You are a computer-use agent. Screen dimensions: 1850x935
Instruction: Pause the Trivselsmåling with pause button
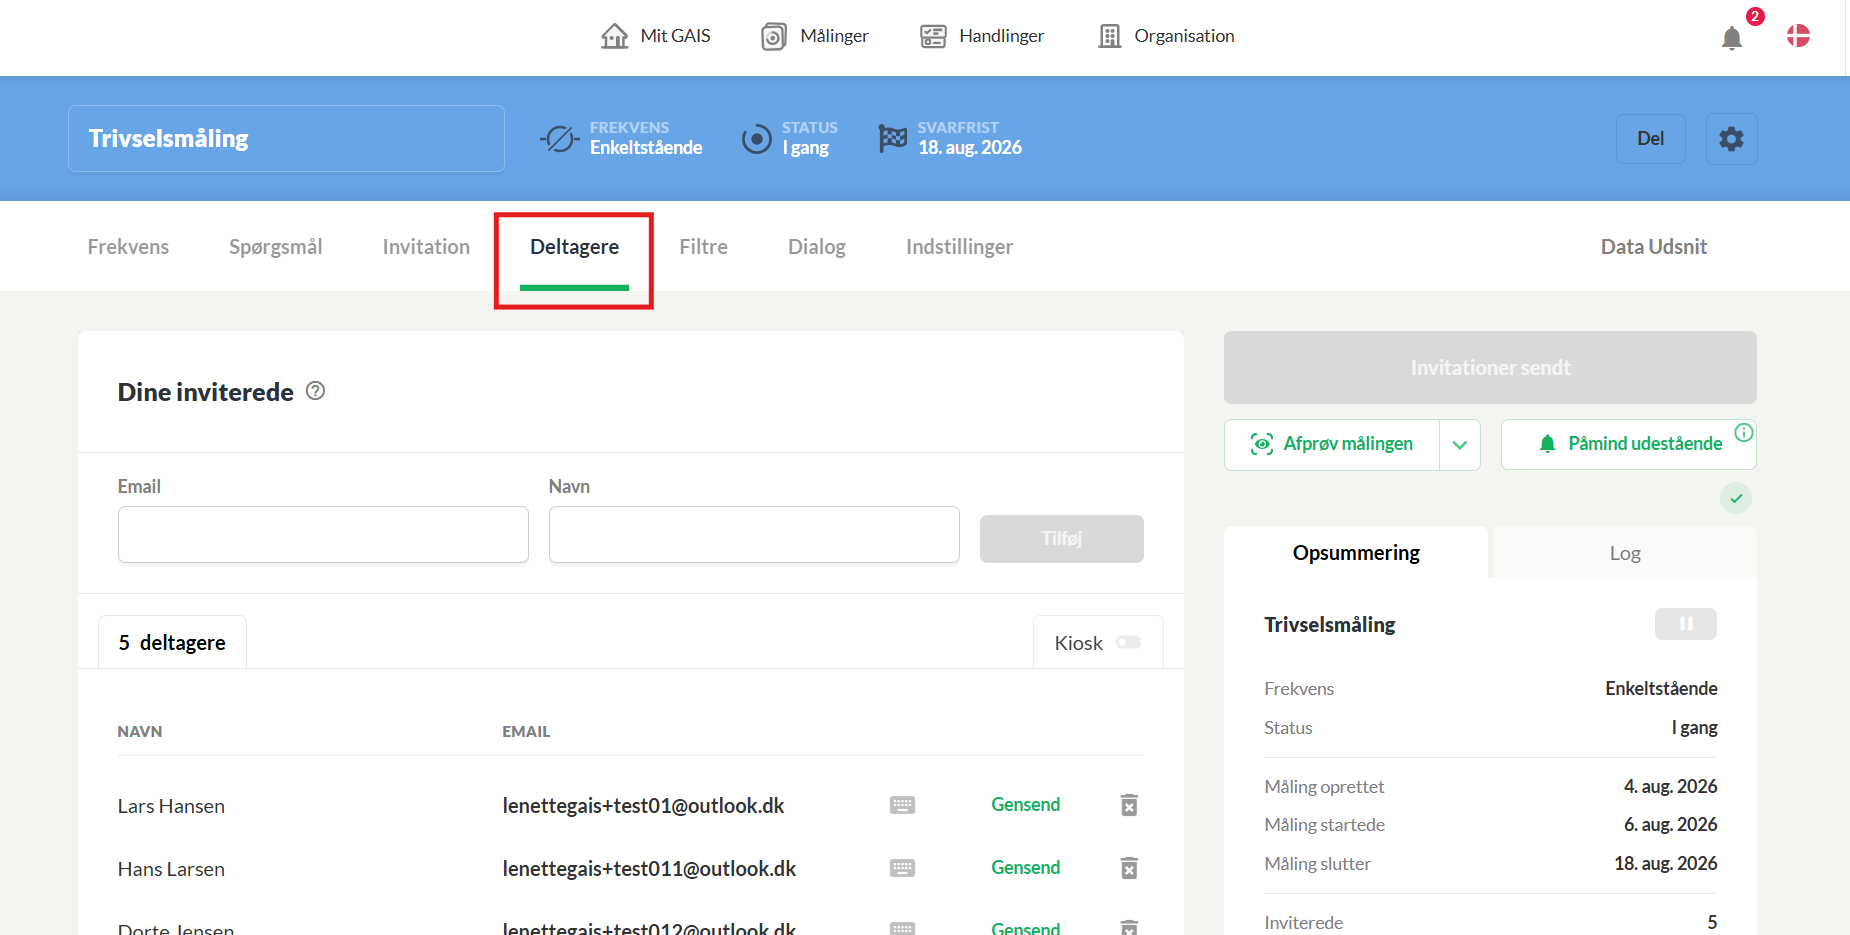pyautogui.click(x=1686, y=624)
